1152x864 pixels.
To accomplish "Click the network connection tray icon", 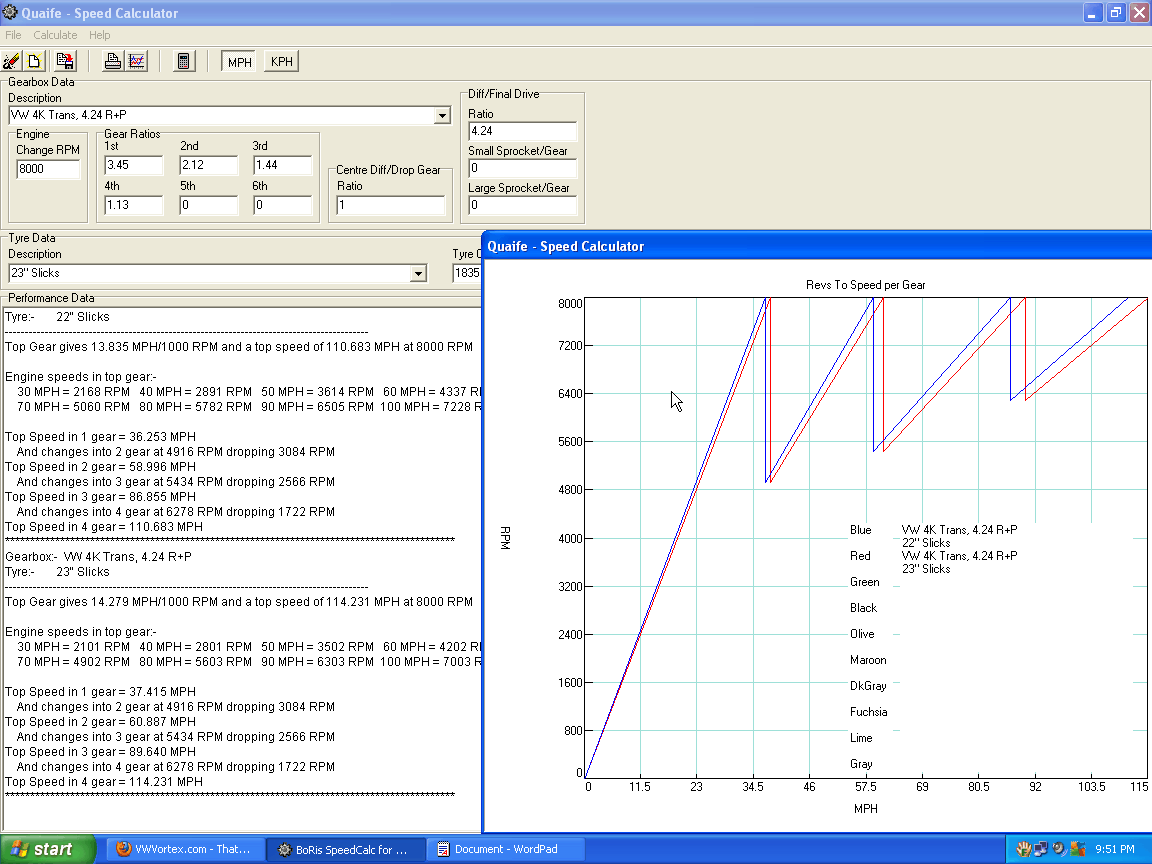I will point(1041,849).
